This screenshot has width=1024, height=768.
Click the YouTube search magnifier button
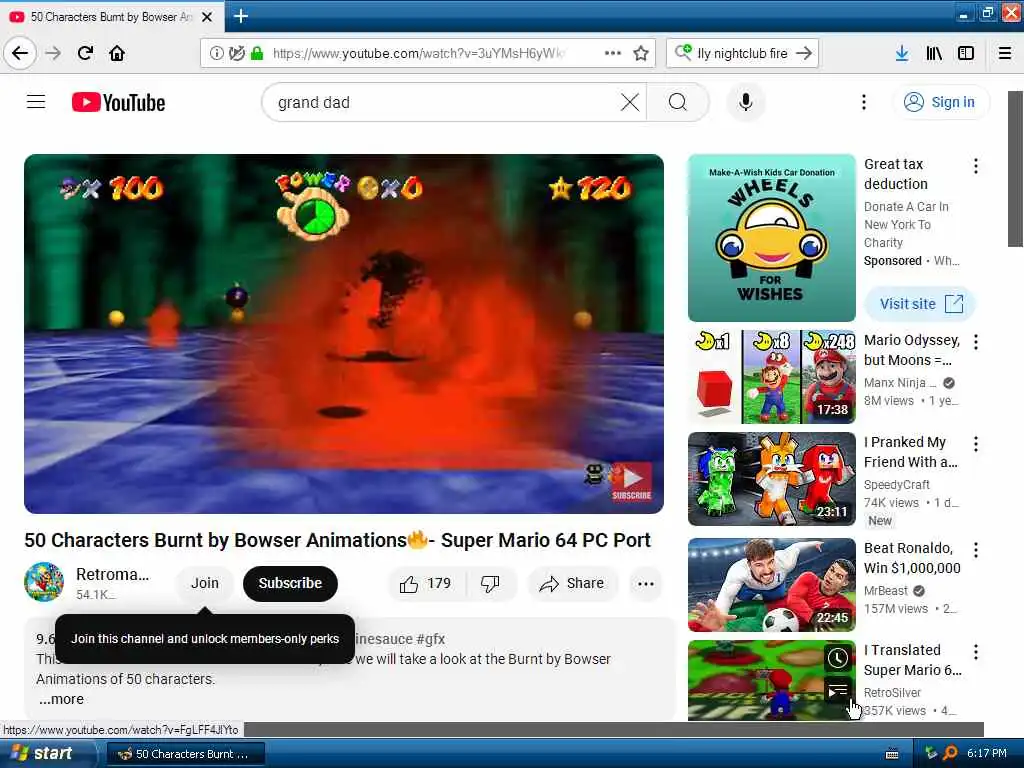[x=678, y=102]
